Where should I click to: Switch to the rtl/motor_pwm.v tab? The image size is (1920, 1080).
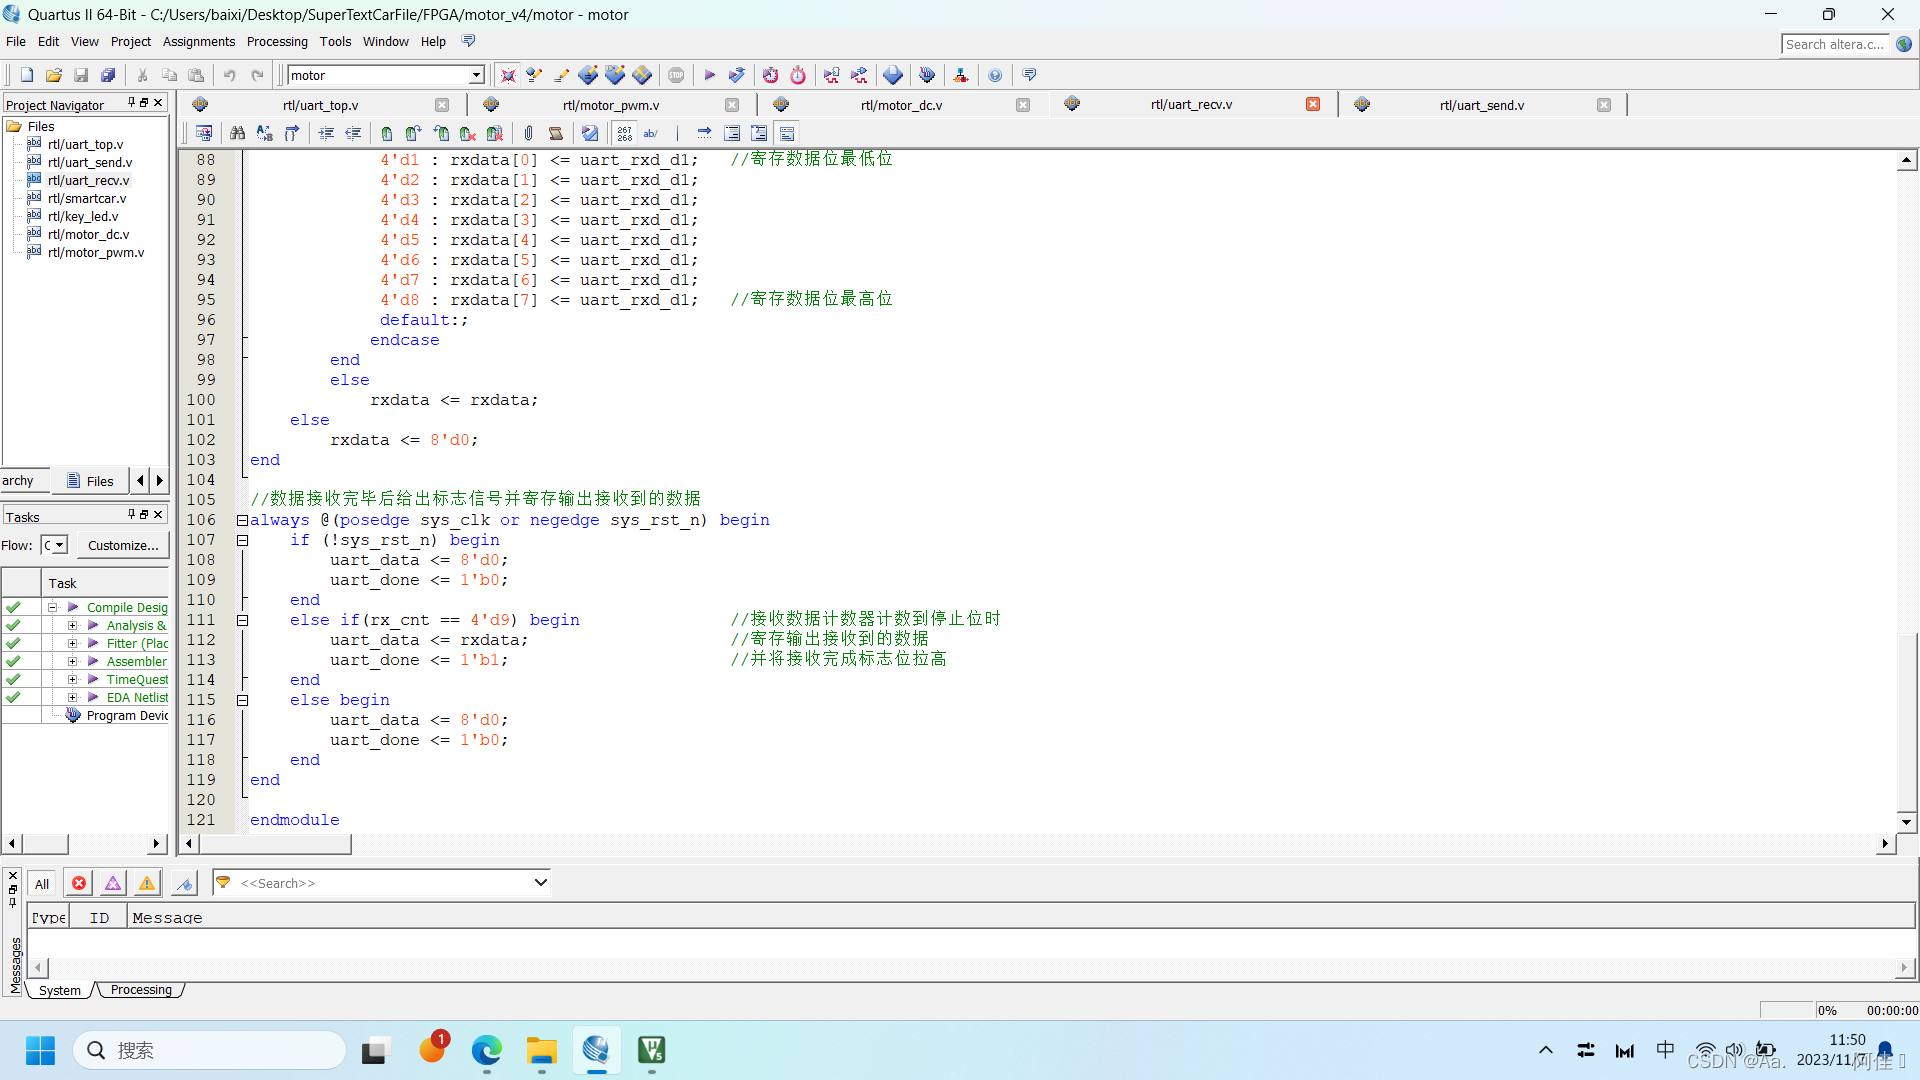coord(611,104)
